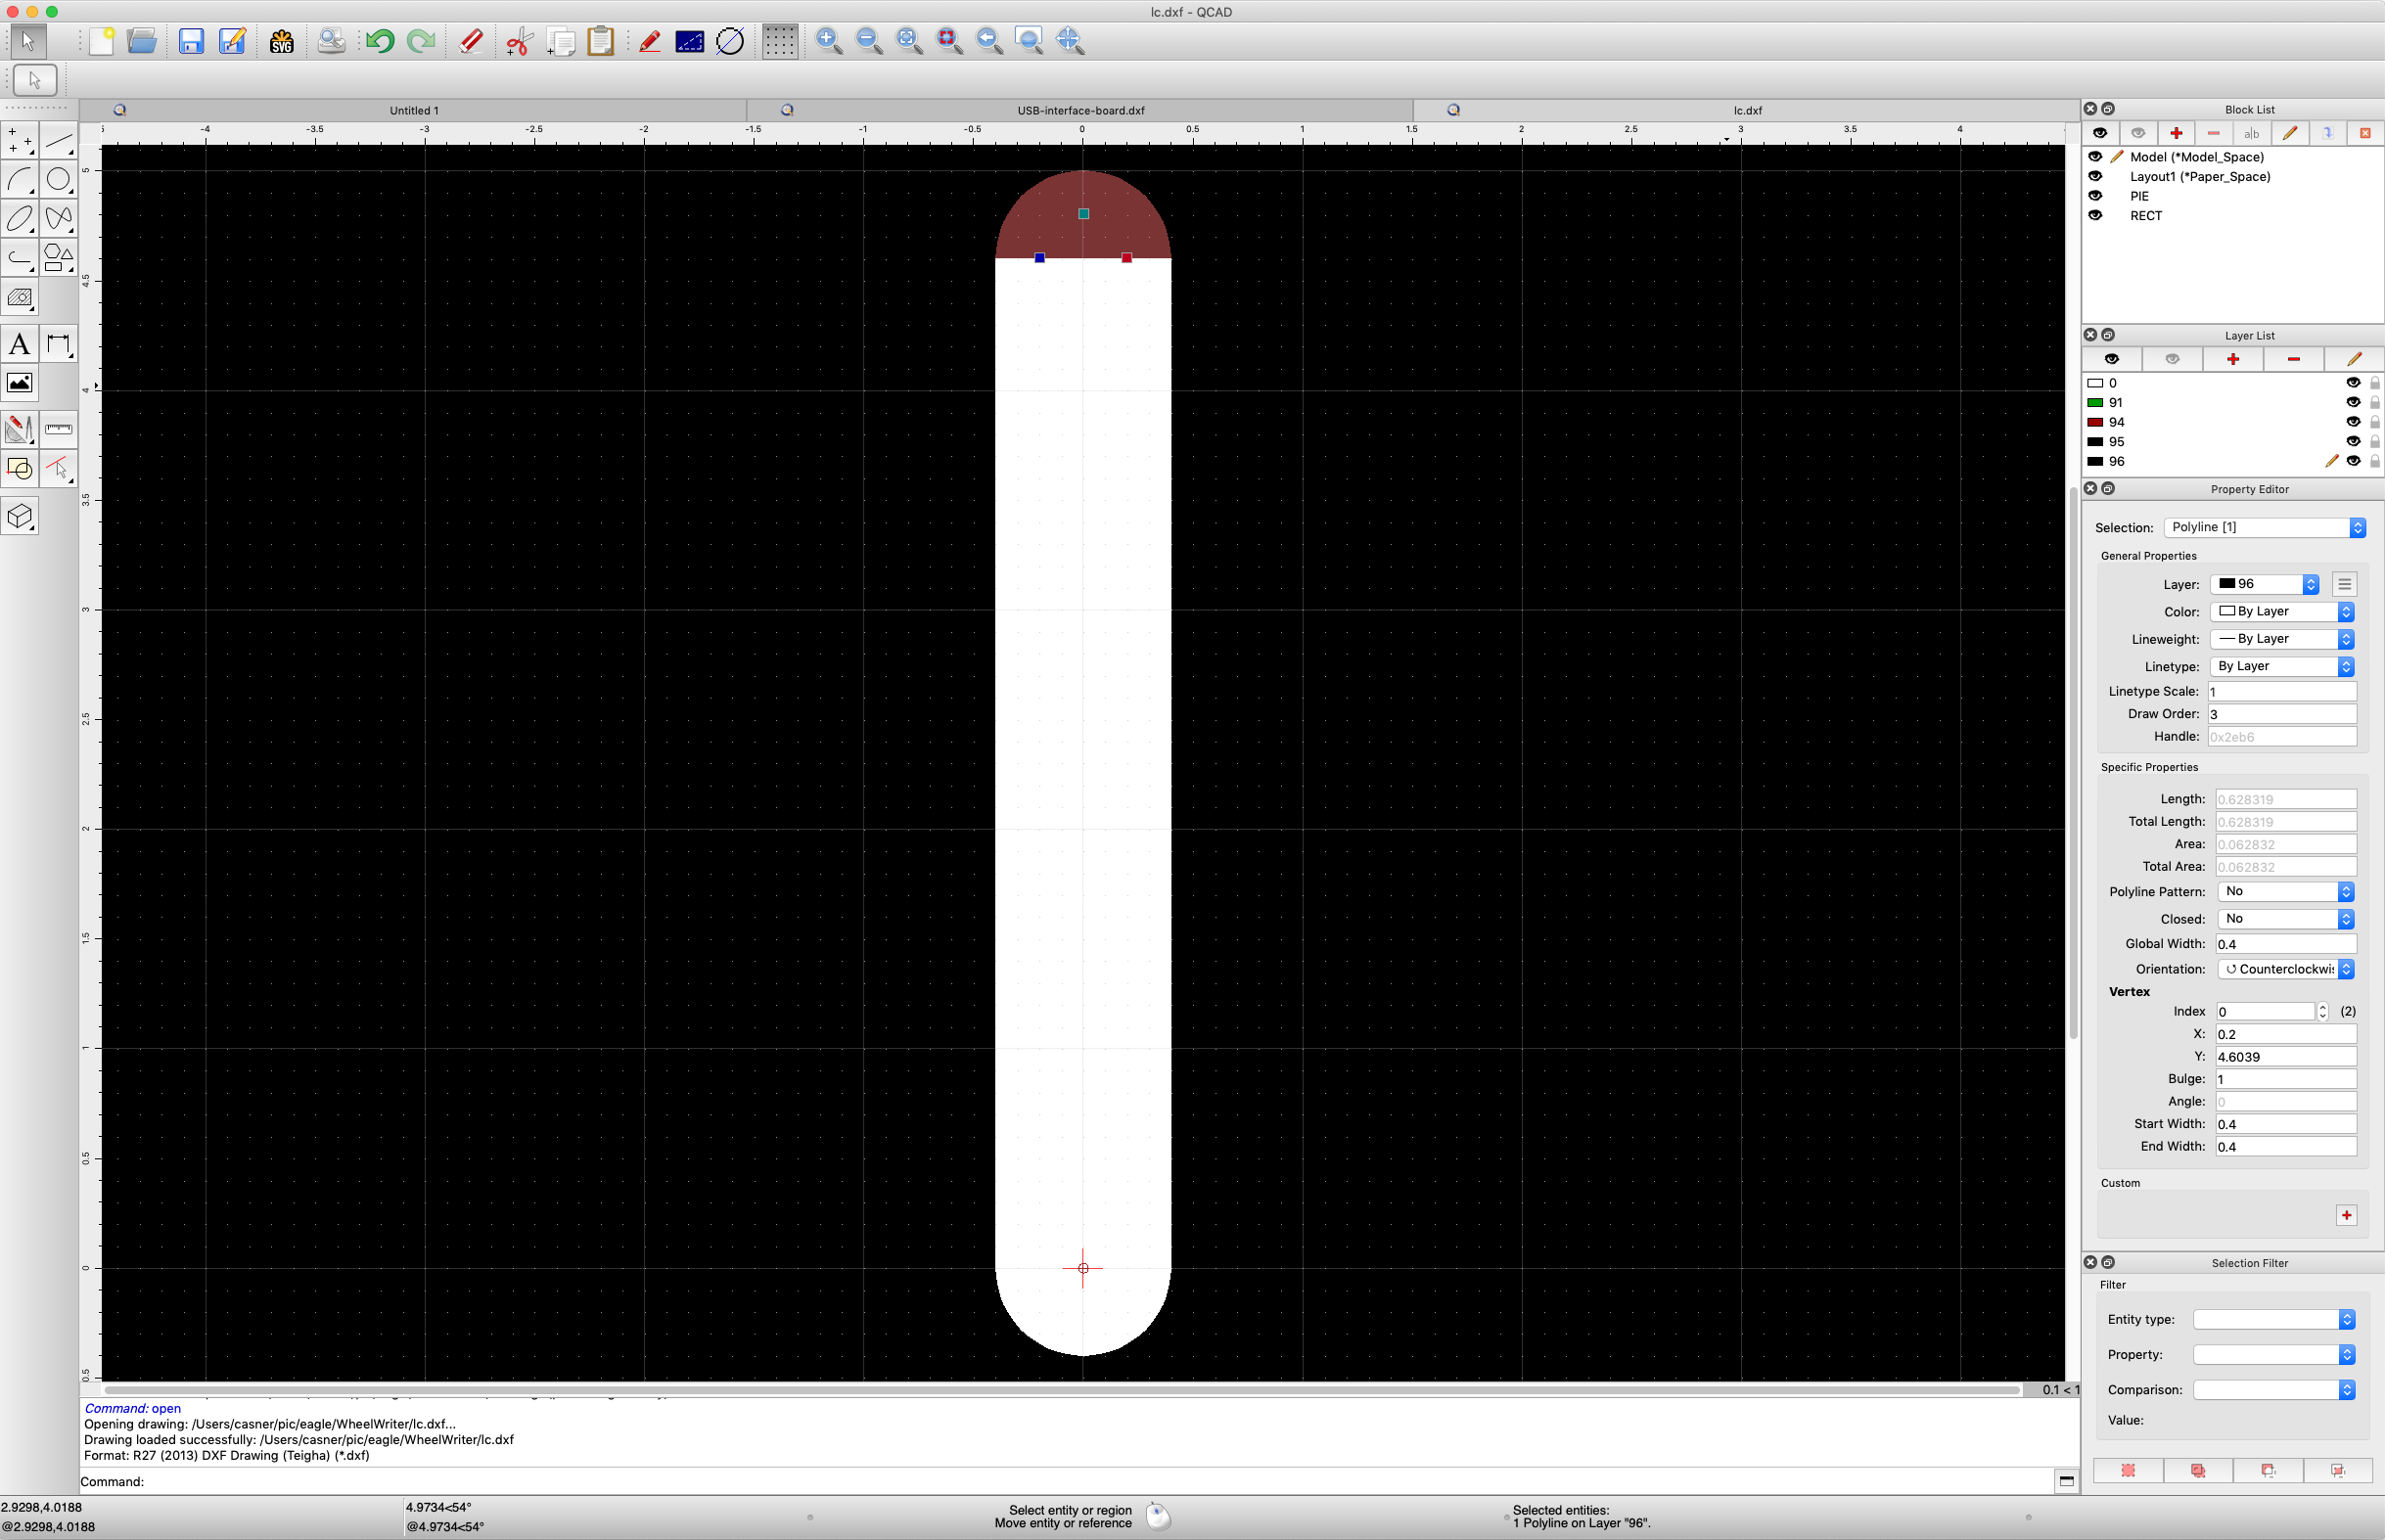Toggle visibility of Layout1 Paper_Space block
Viewport: 2385px width, 1540px height.
click(2095, 176)
